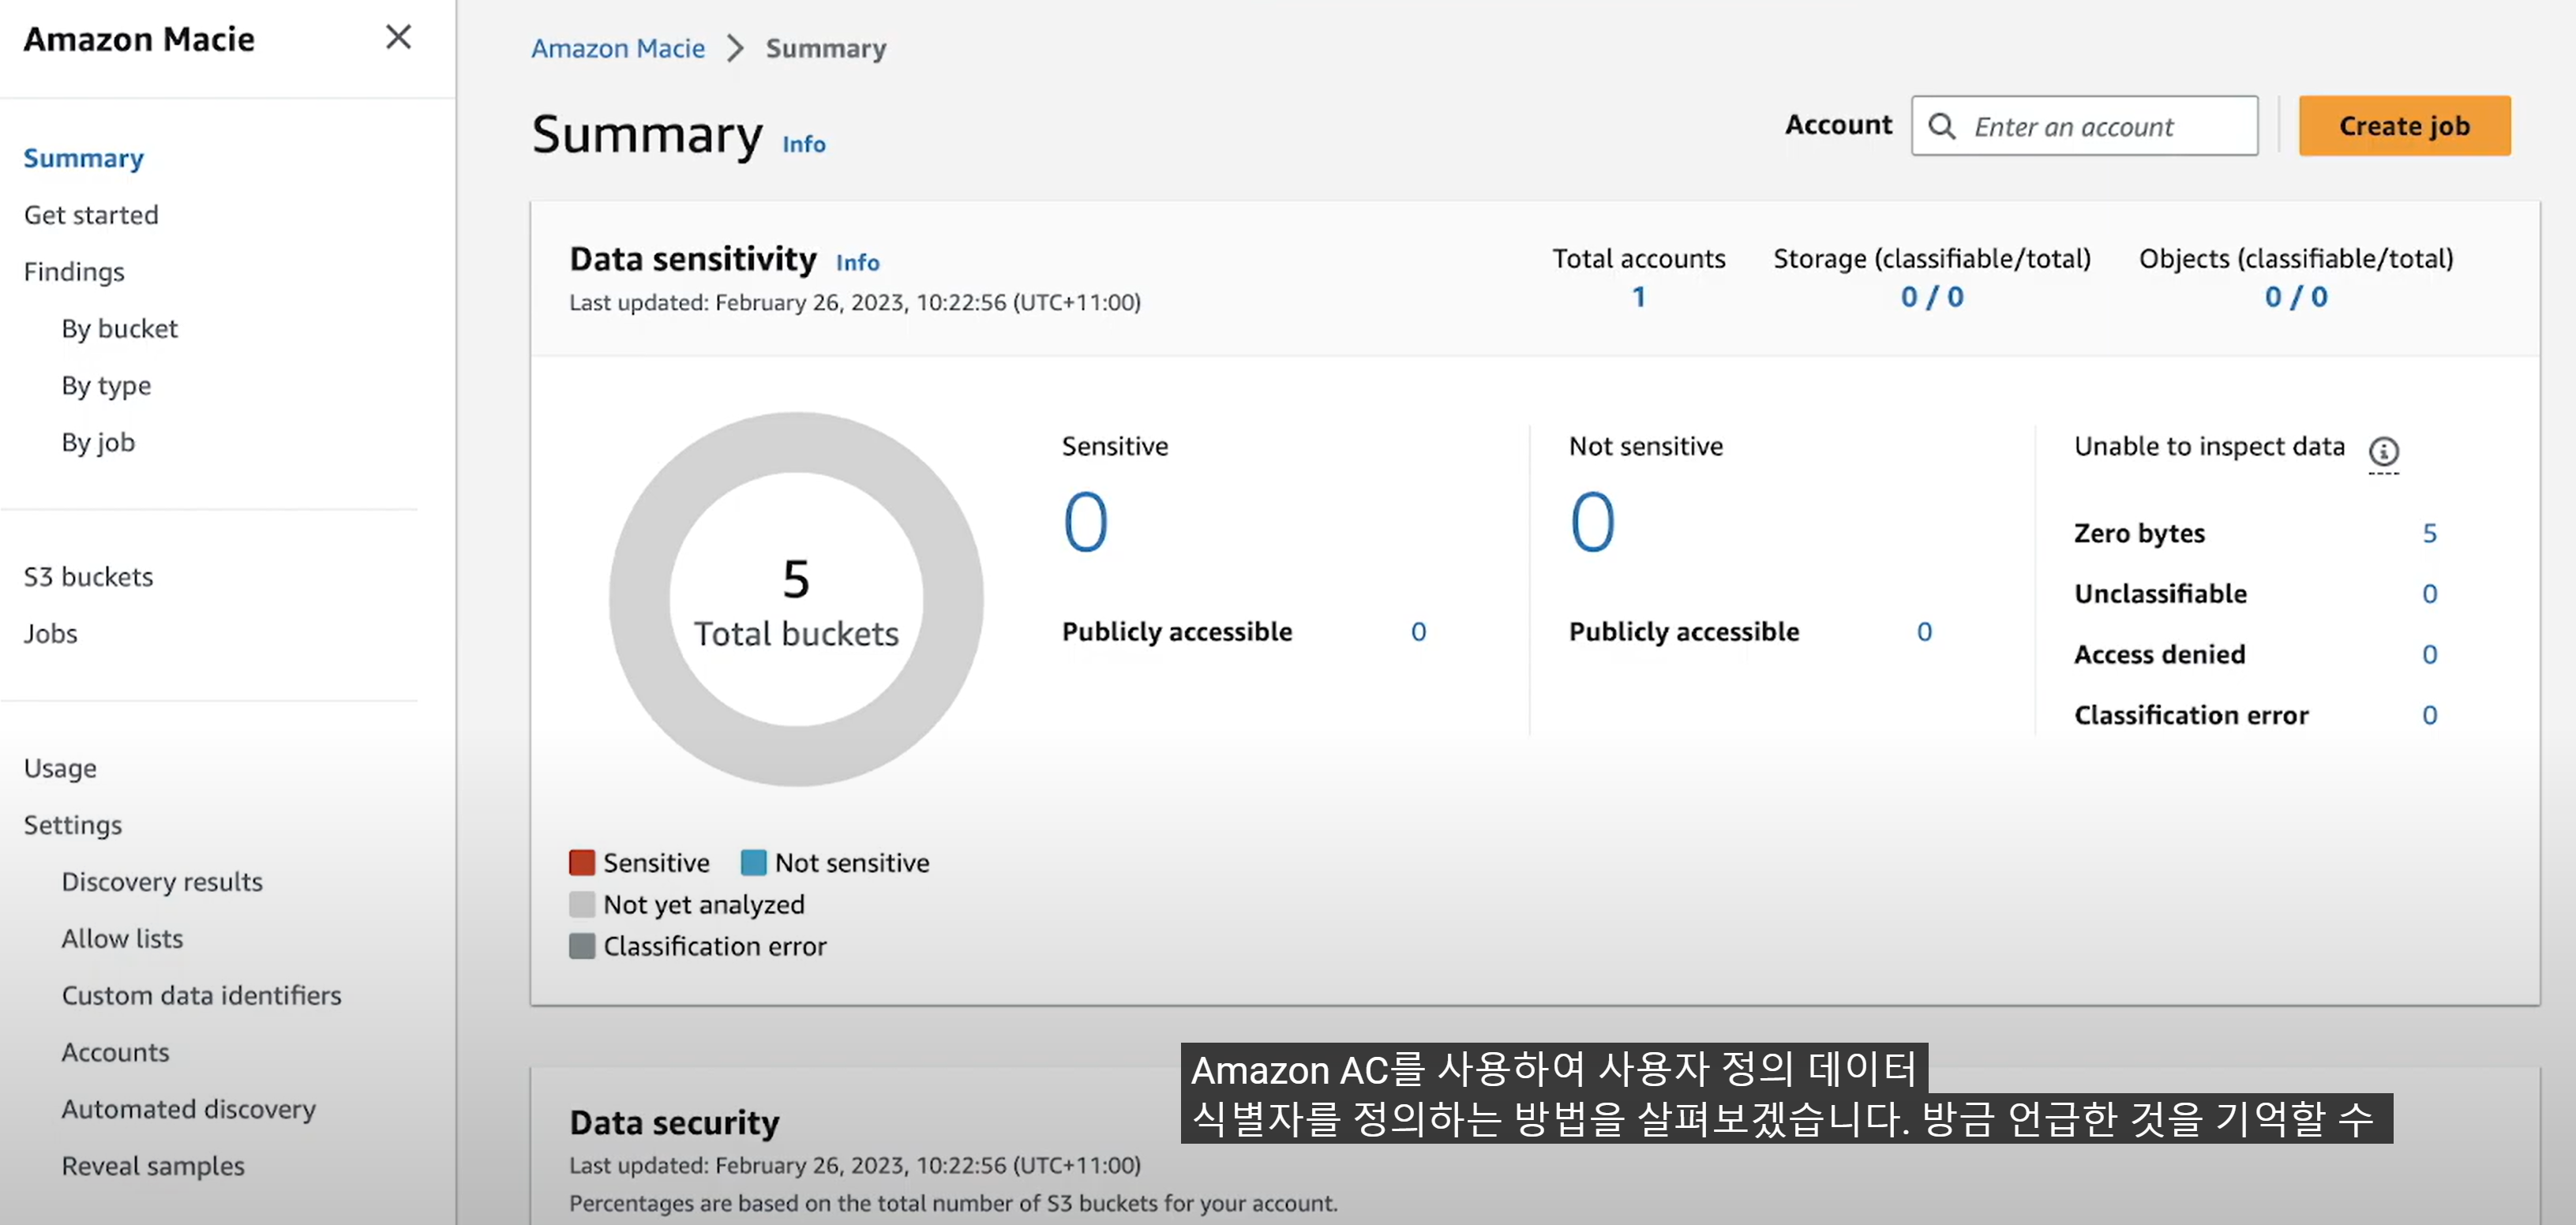This screenshot has height=1225, width=2576.
Task: Click the Classification error legend swatch
Action: 582,946
